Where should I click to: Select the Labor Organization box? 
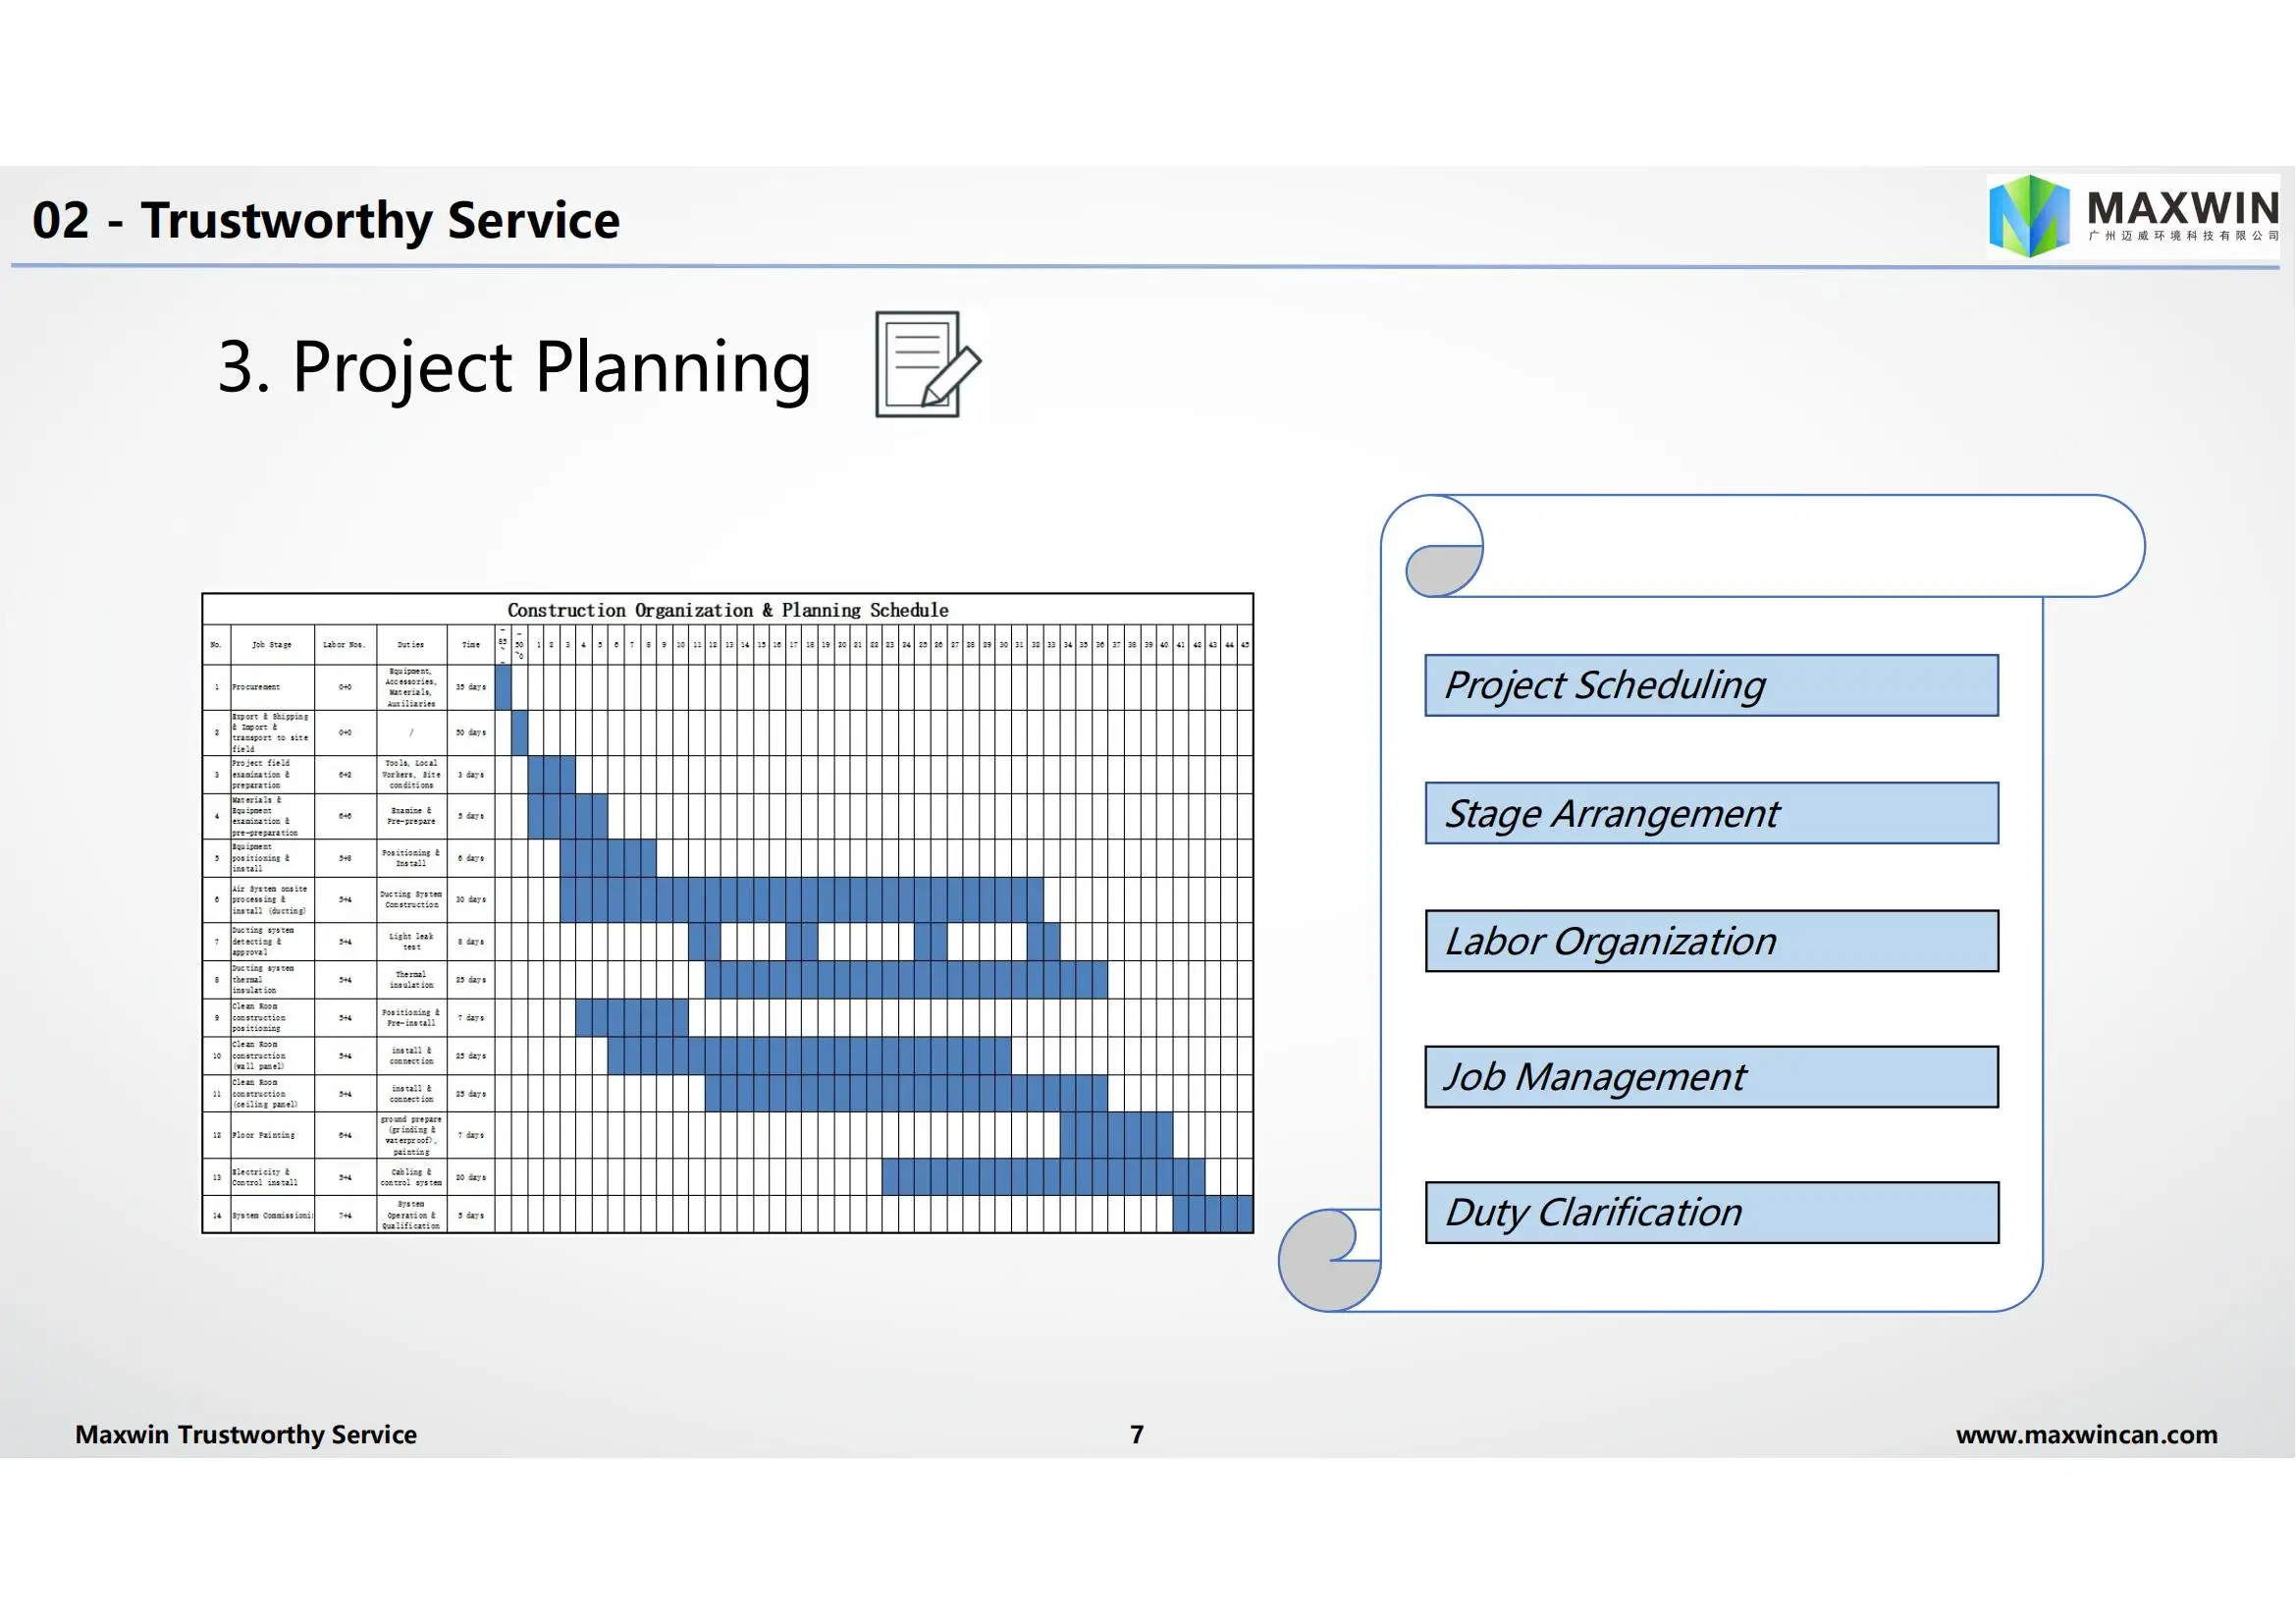click(x=1712, y=941)
